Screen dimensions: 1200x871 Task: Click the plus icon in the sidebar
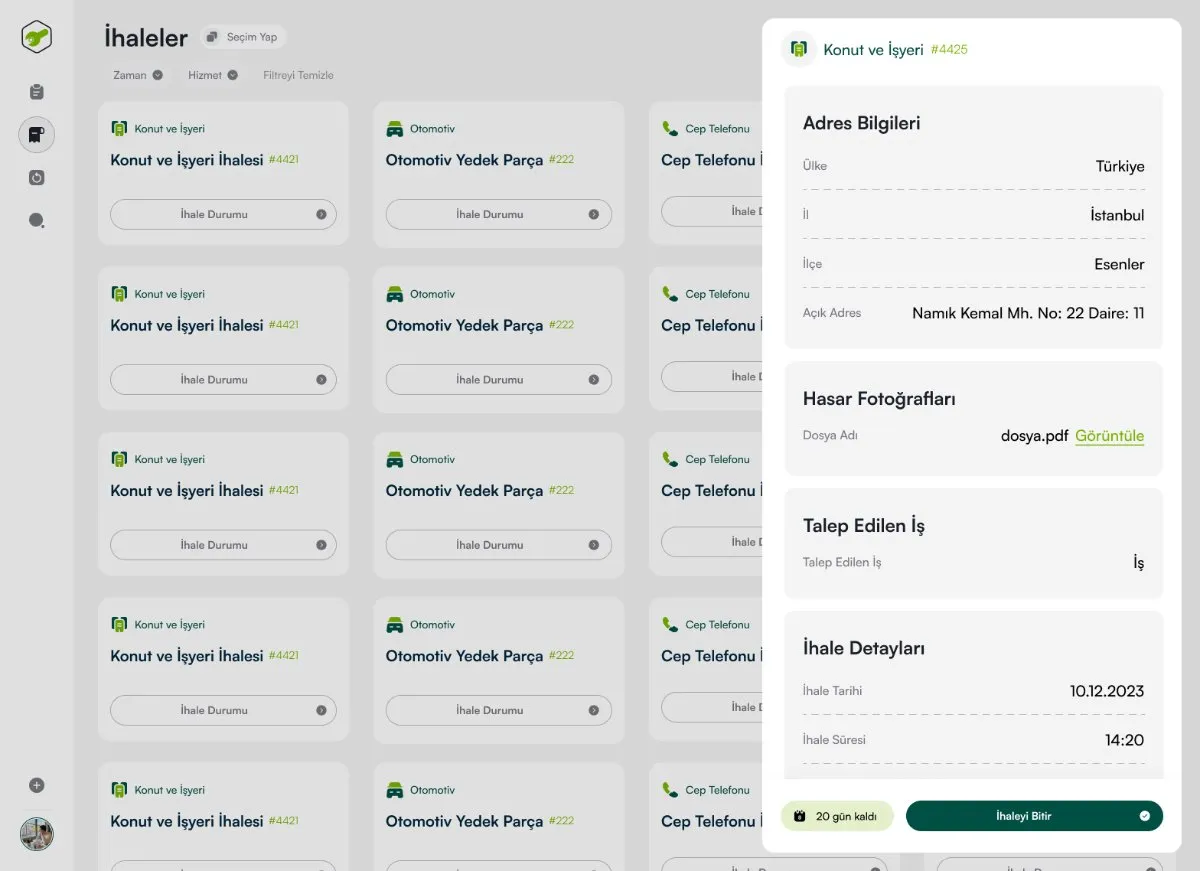(37, 785)
